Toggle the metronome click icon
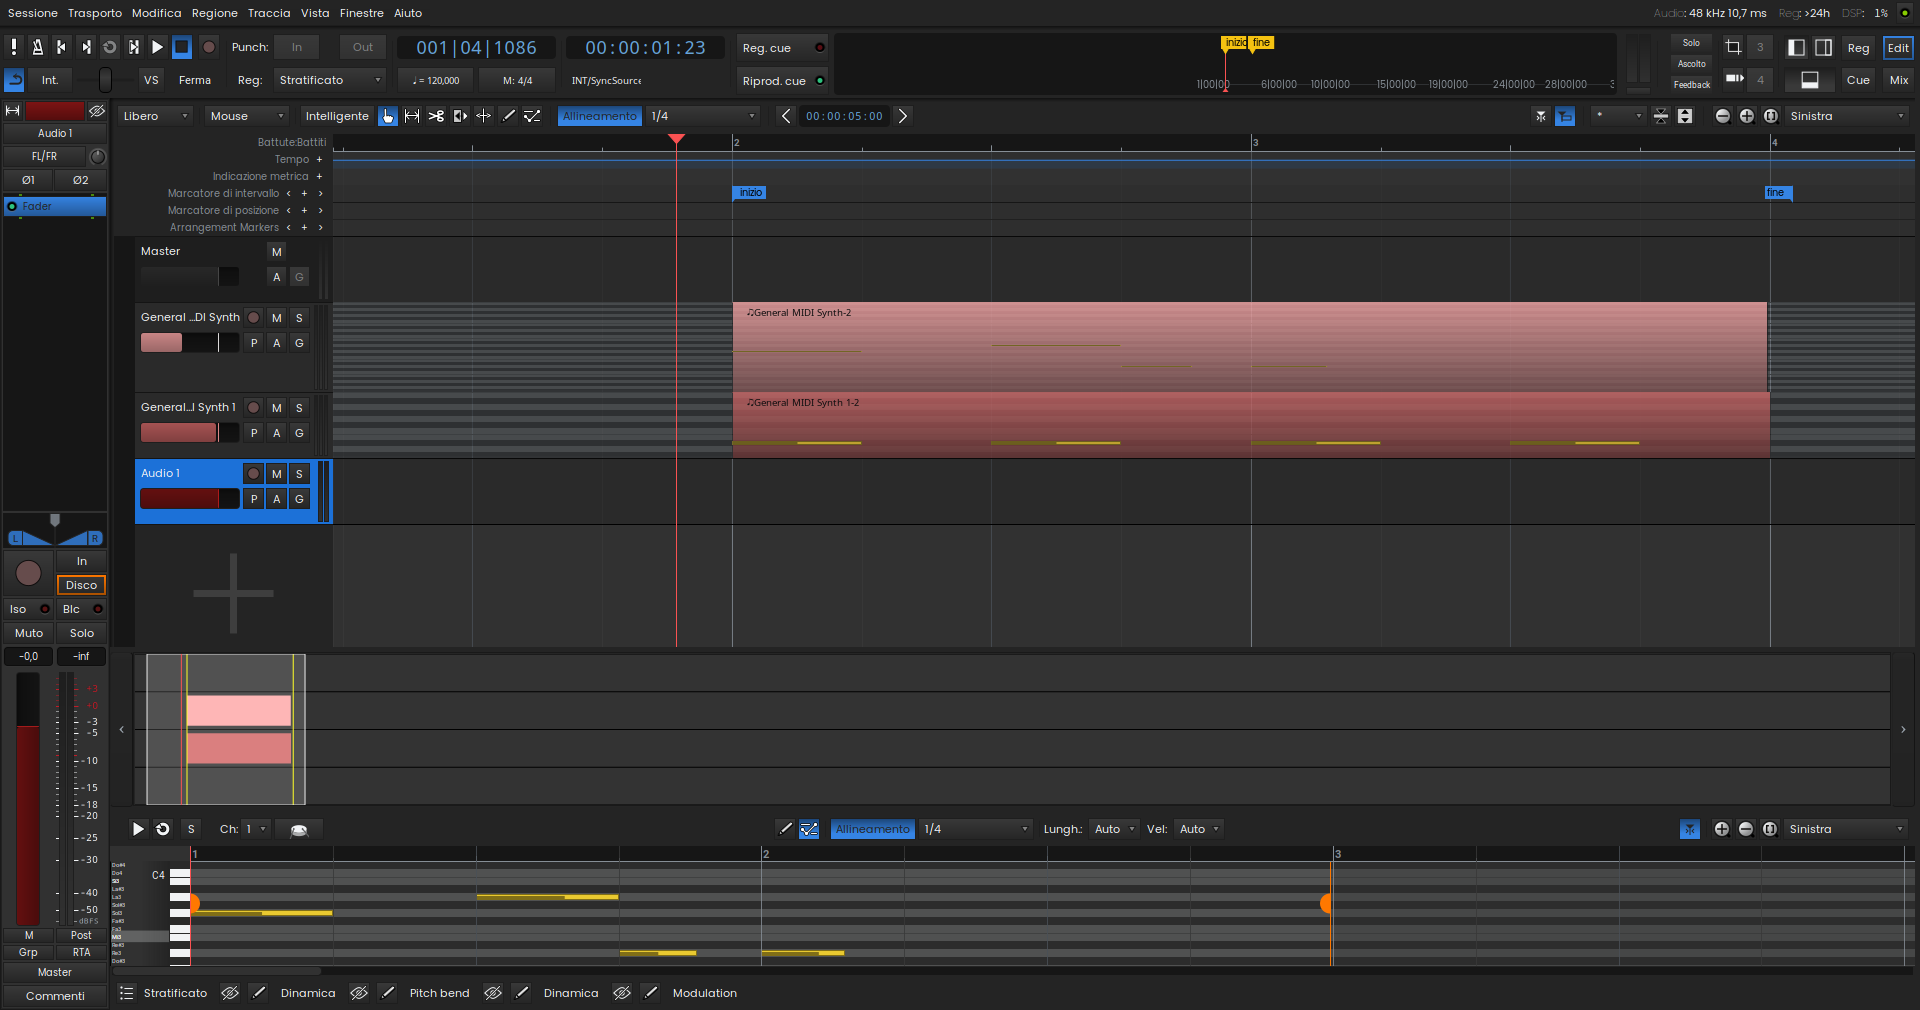Screen dimensions: 1920x1010 (37, 47)
